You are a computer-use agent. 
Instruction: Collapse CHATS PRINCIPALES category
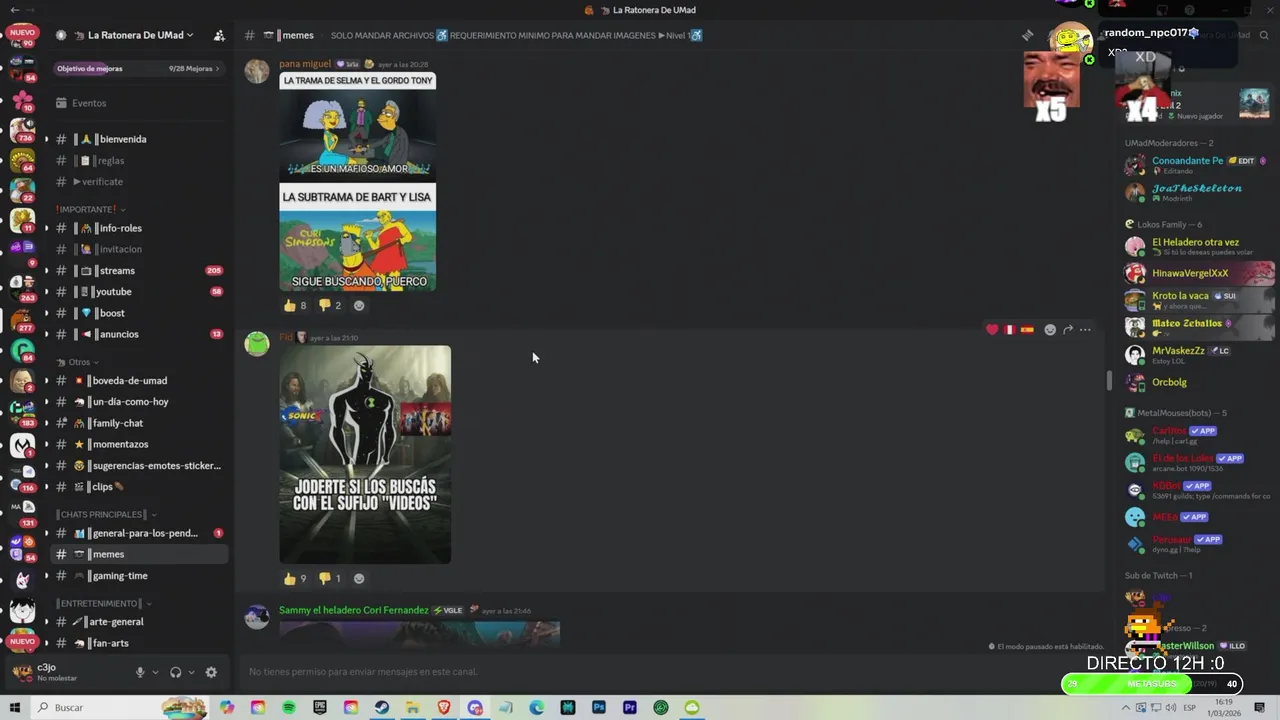point(105,514)
